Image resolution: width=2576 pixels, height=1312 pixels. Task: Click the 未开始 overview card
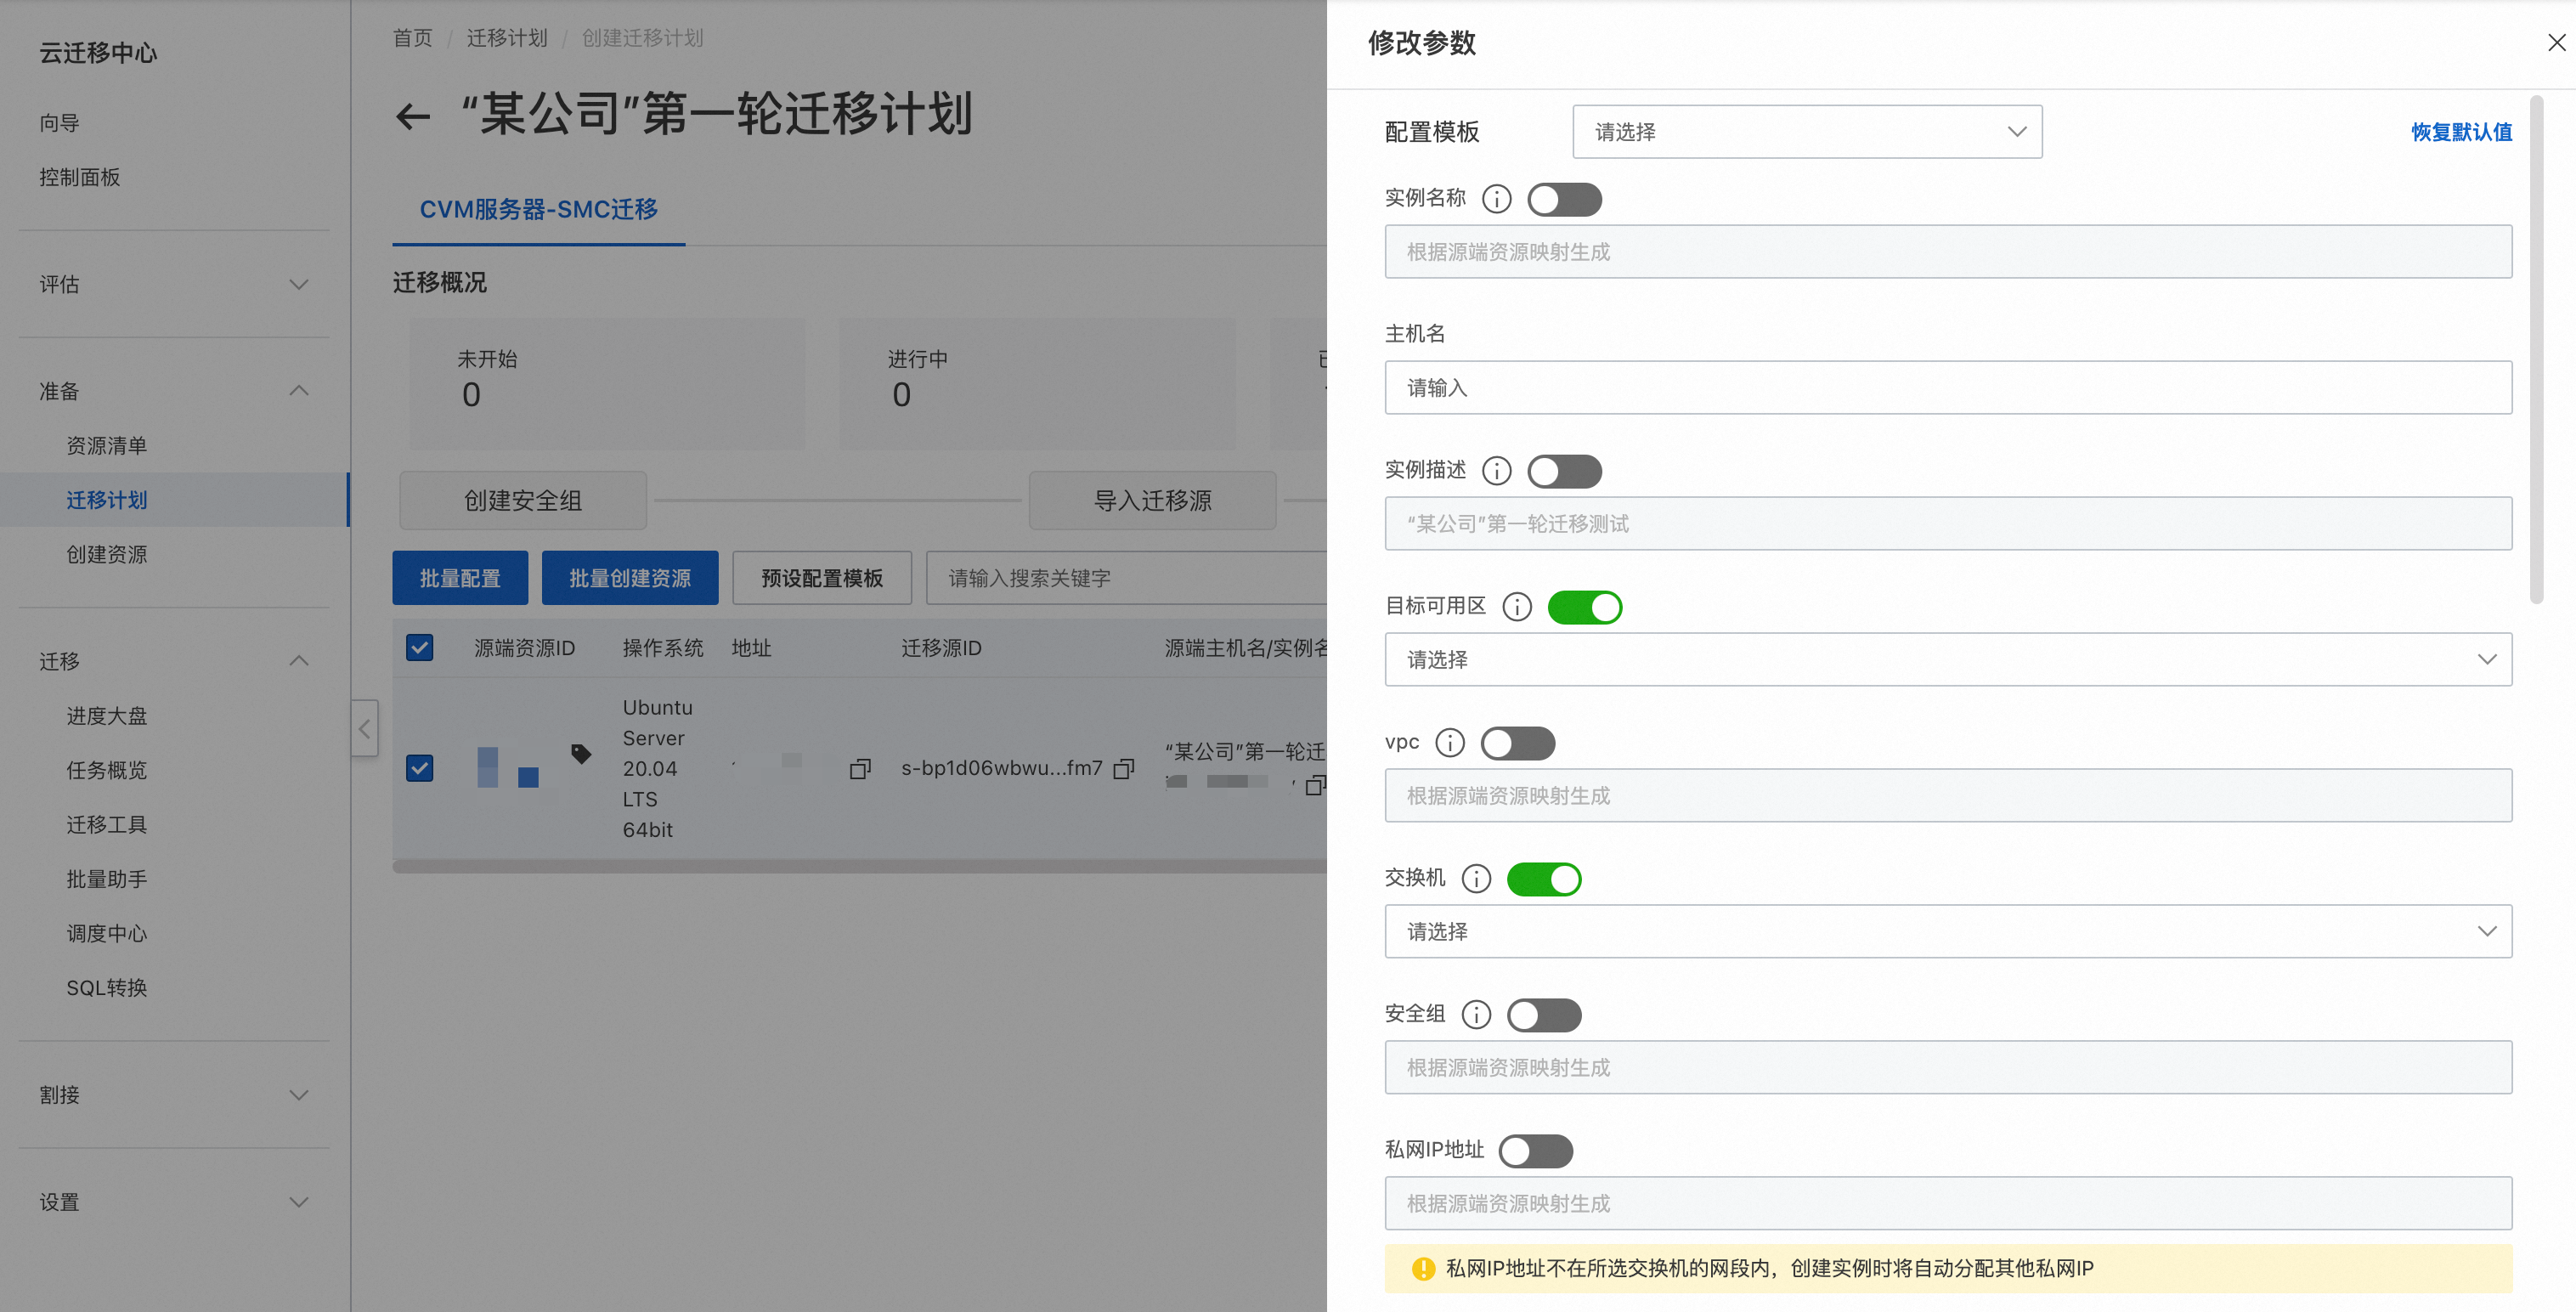coord(607,384)
